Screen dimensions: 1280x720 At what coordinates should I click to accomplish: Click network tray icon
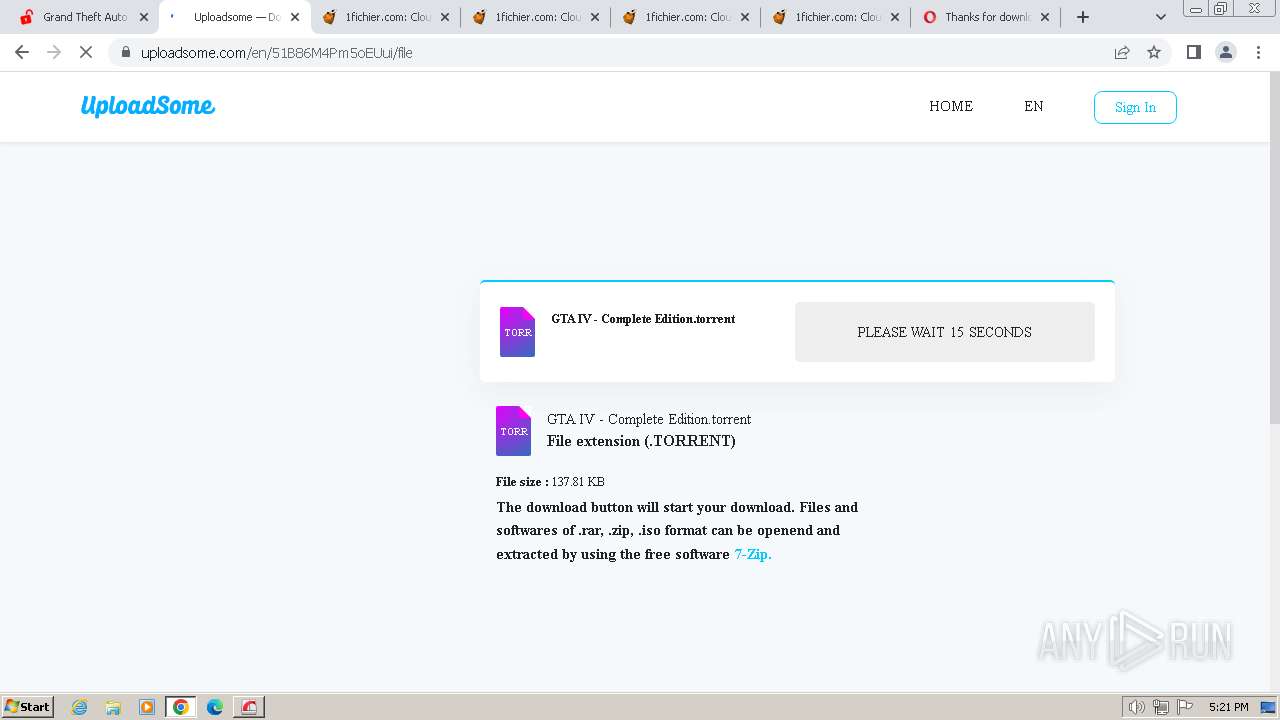click(x=1161, y=707)
